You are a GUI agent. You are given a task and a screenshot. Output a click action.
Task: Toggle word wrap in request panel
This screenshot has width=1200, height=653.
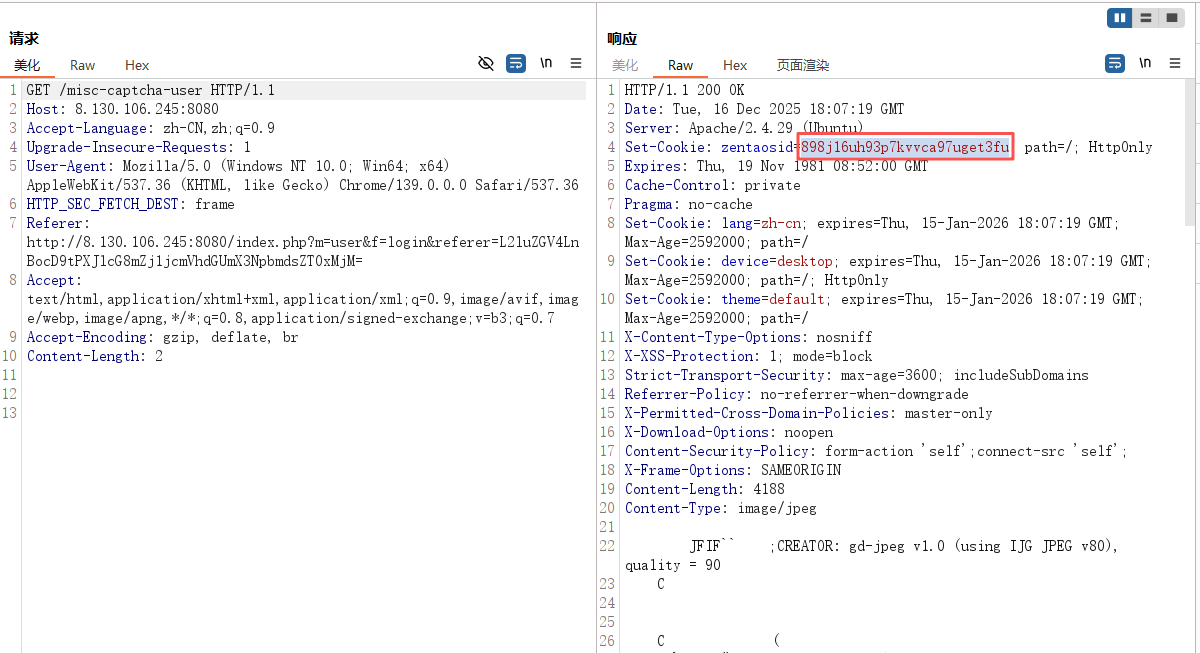[x=516, y=63]
